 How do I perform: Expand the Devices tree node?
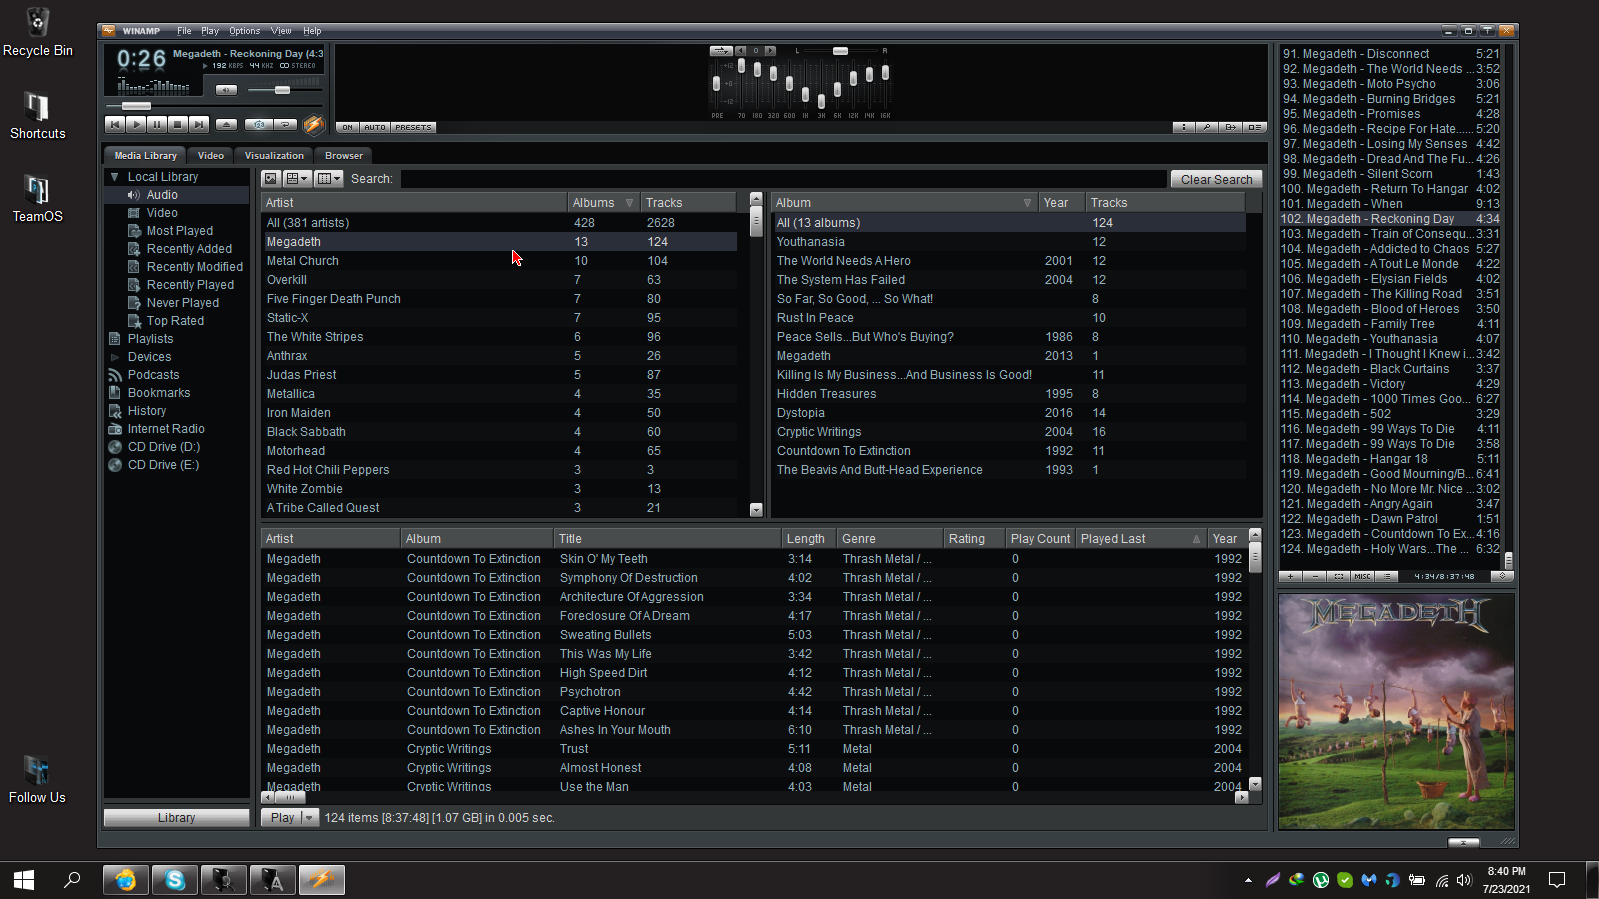tap(115, 357)
